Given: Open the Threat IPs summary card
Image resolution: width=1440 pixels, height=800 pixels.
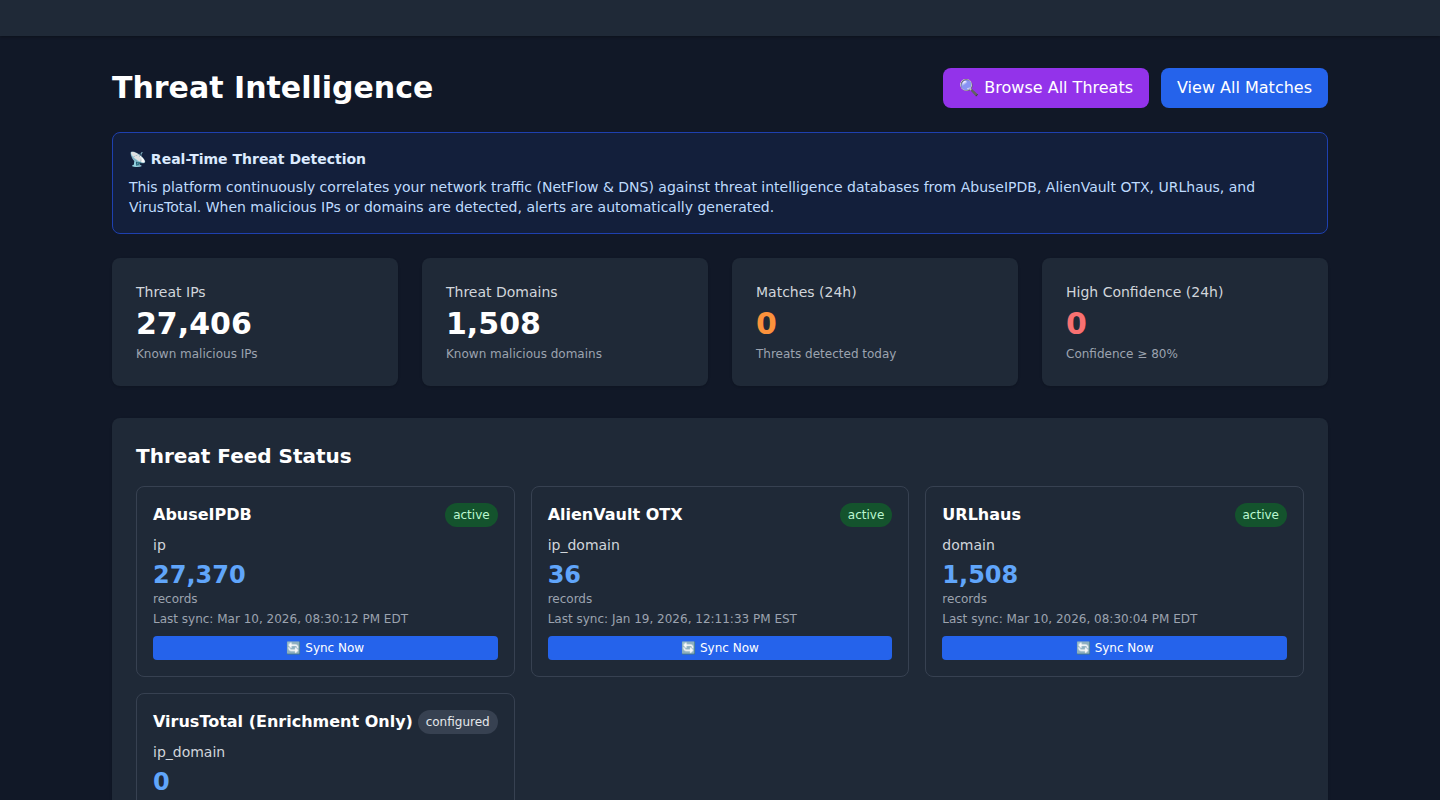Looking at the screenshot, I should (255, 321).
